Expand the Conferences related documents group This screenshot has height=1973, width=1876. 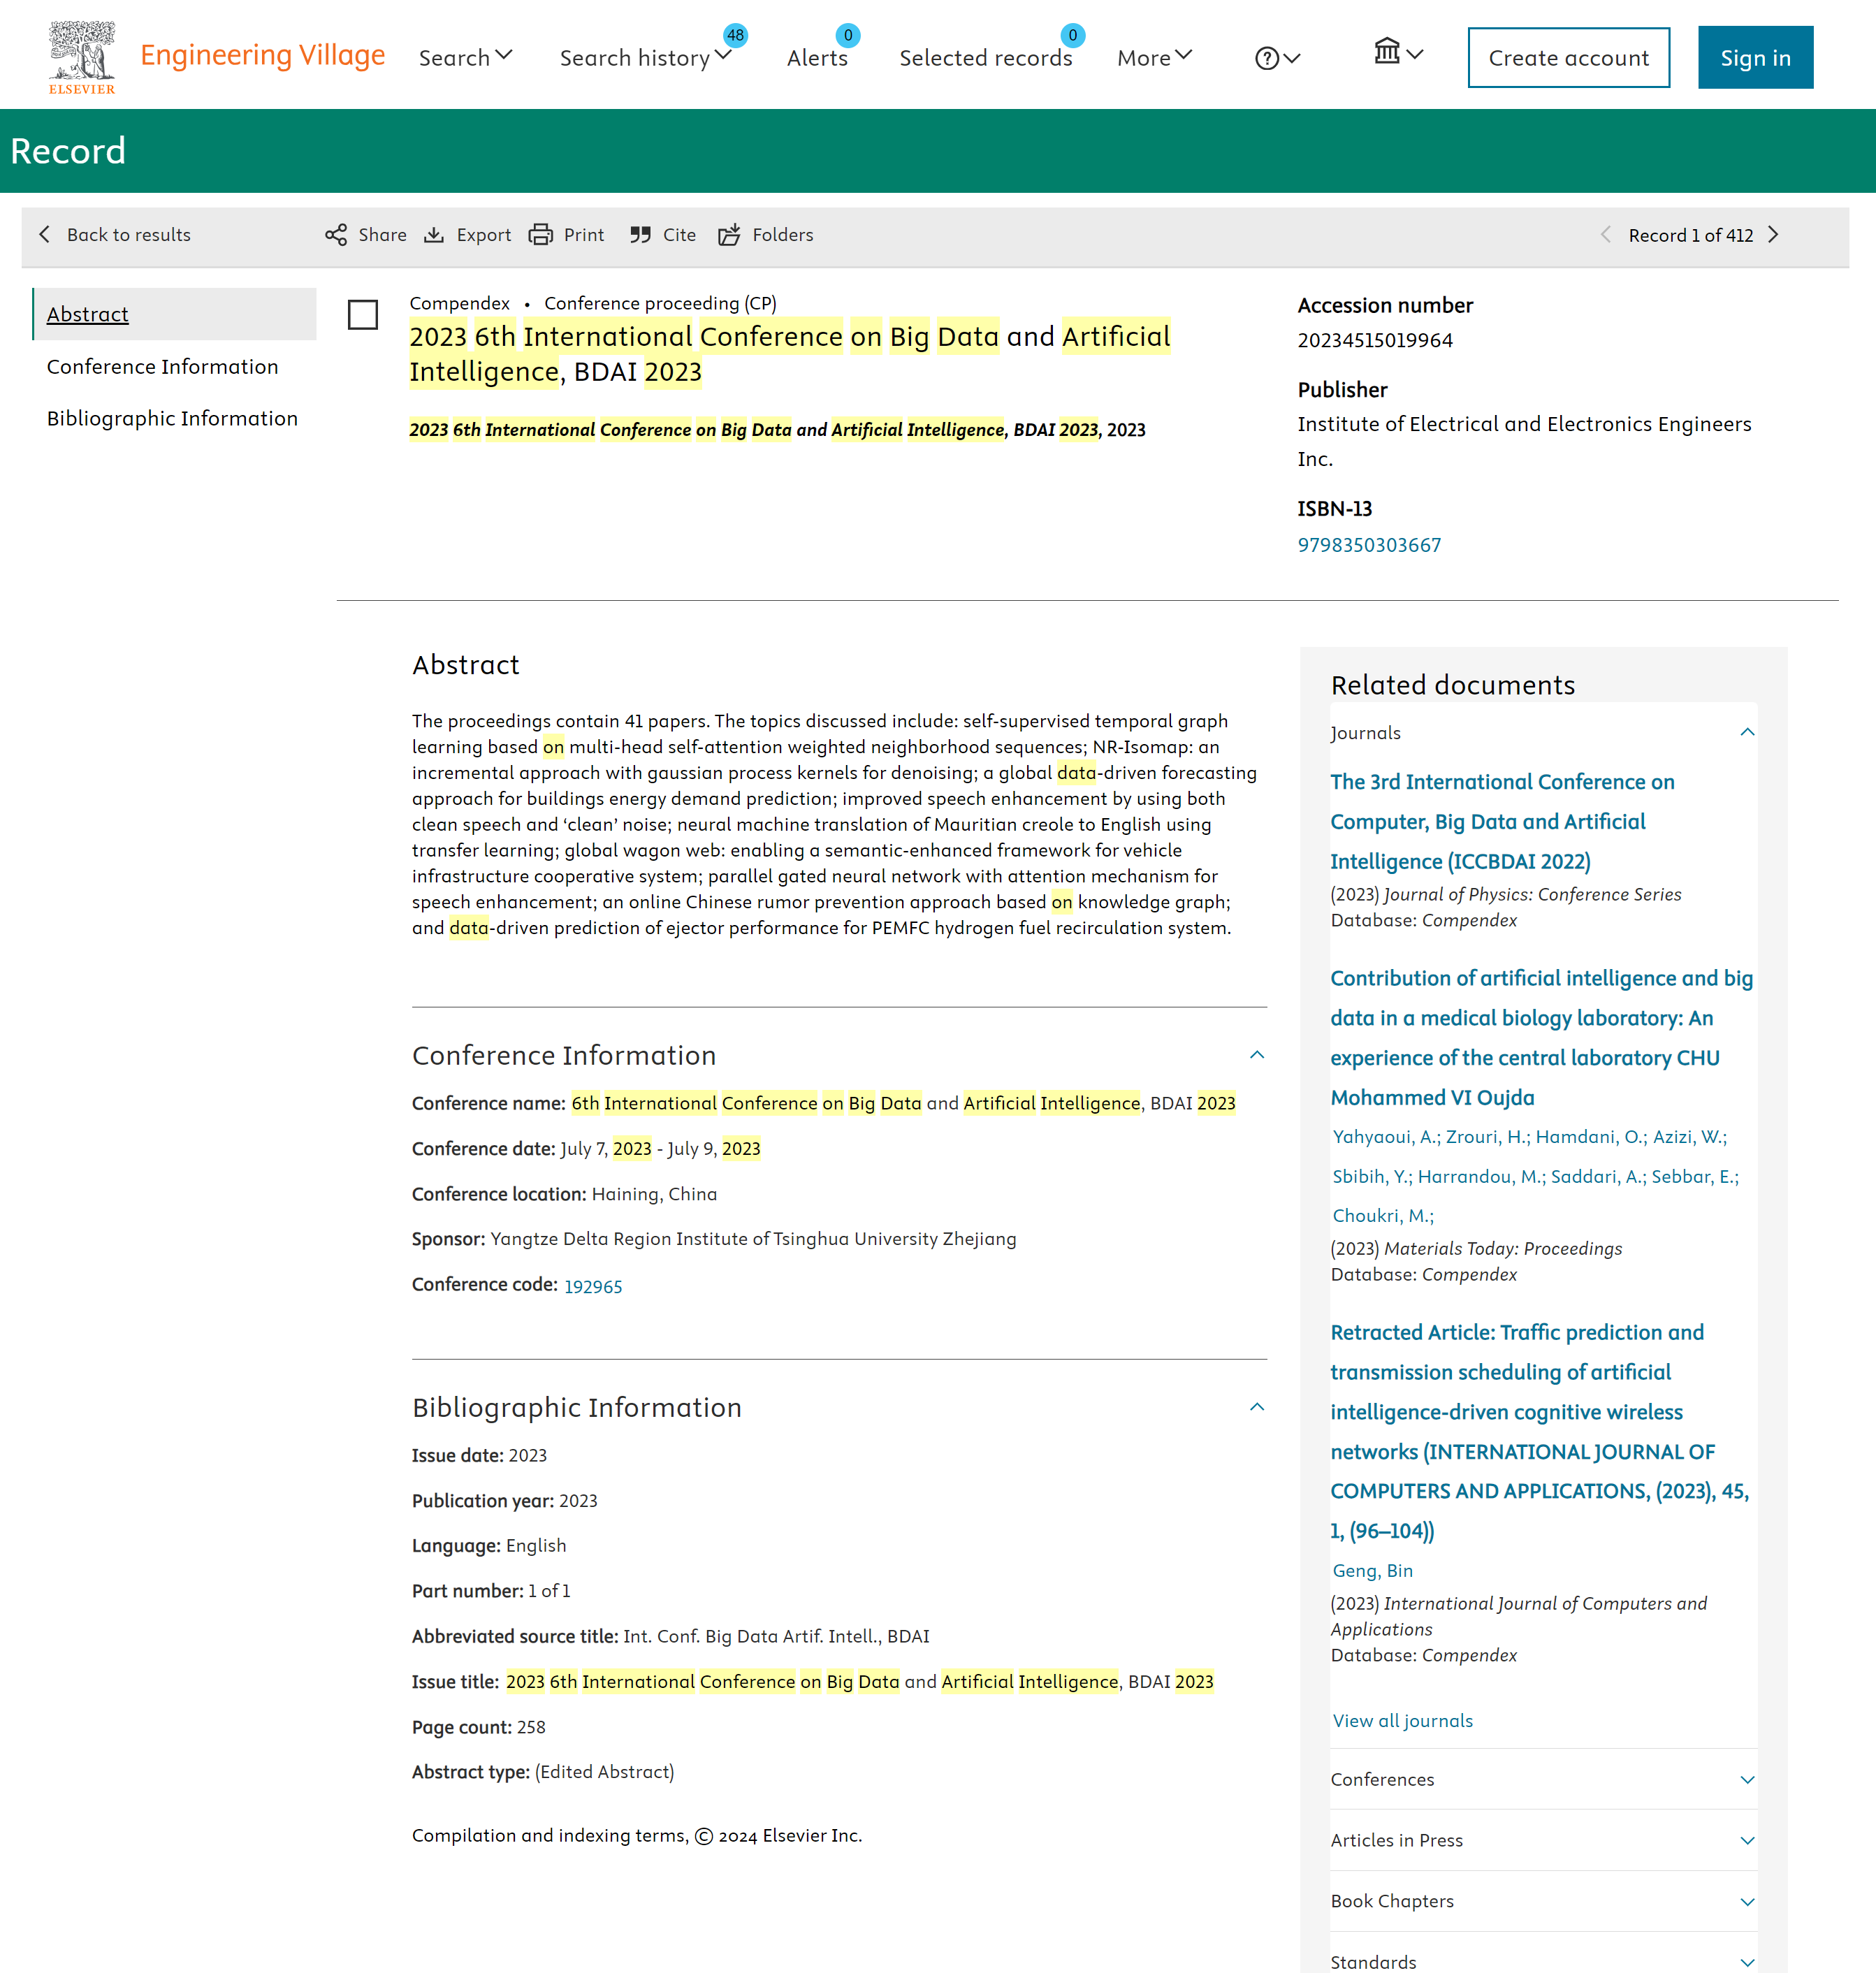(x=1747, y=1780)
